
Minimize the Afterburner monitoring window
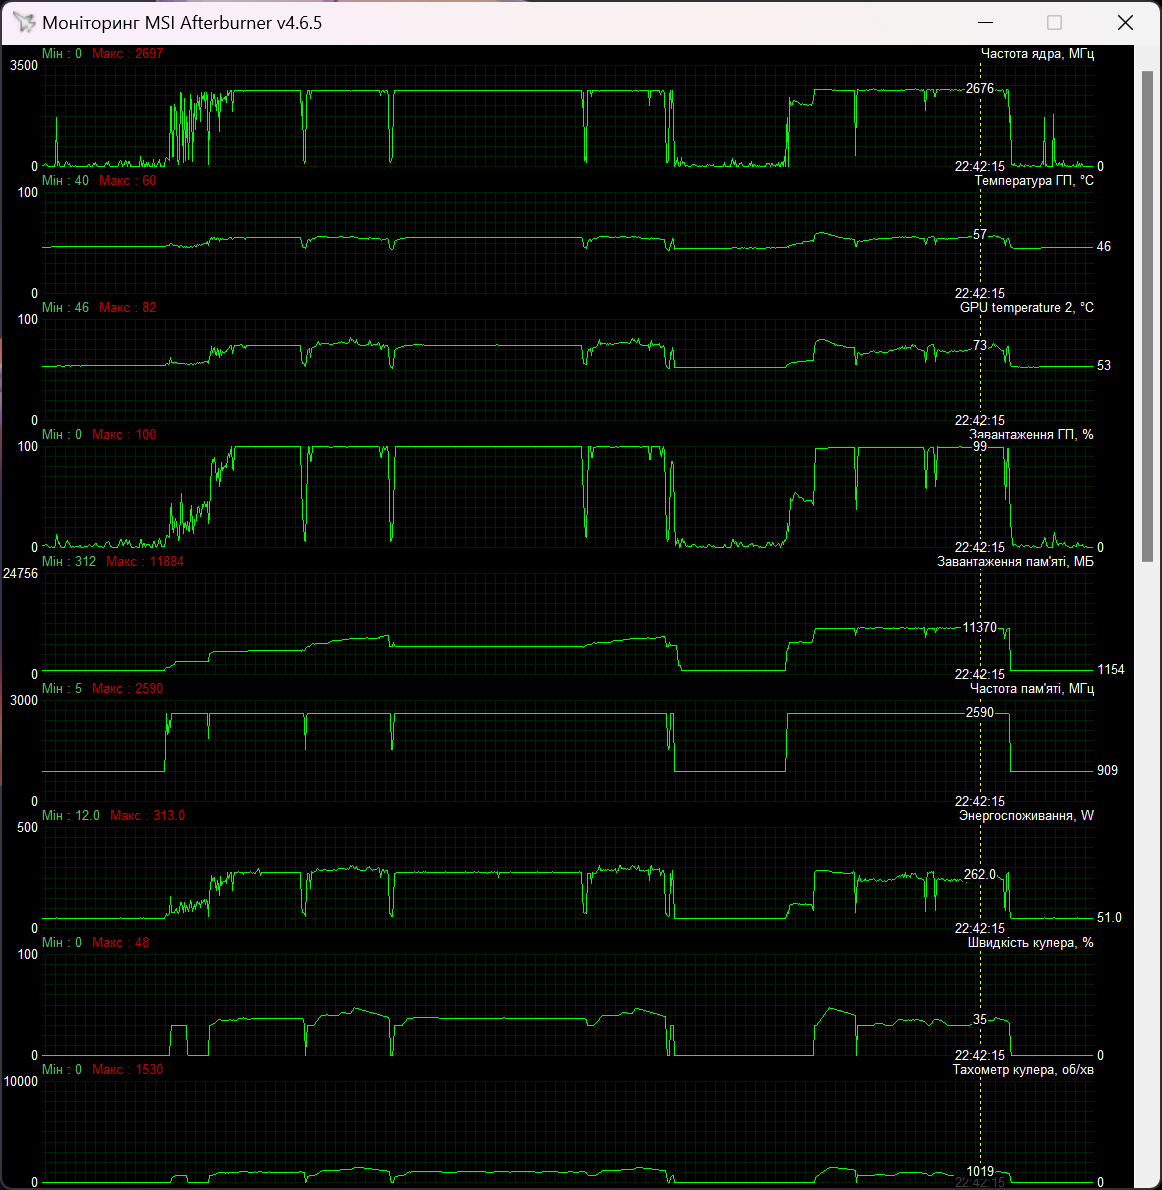[x=985, y=23]
